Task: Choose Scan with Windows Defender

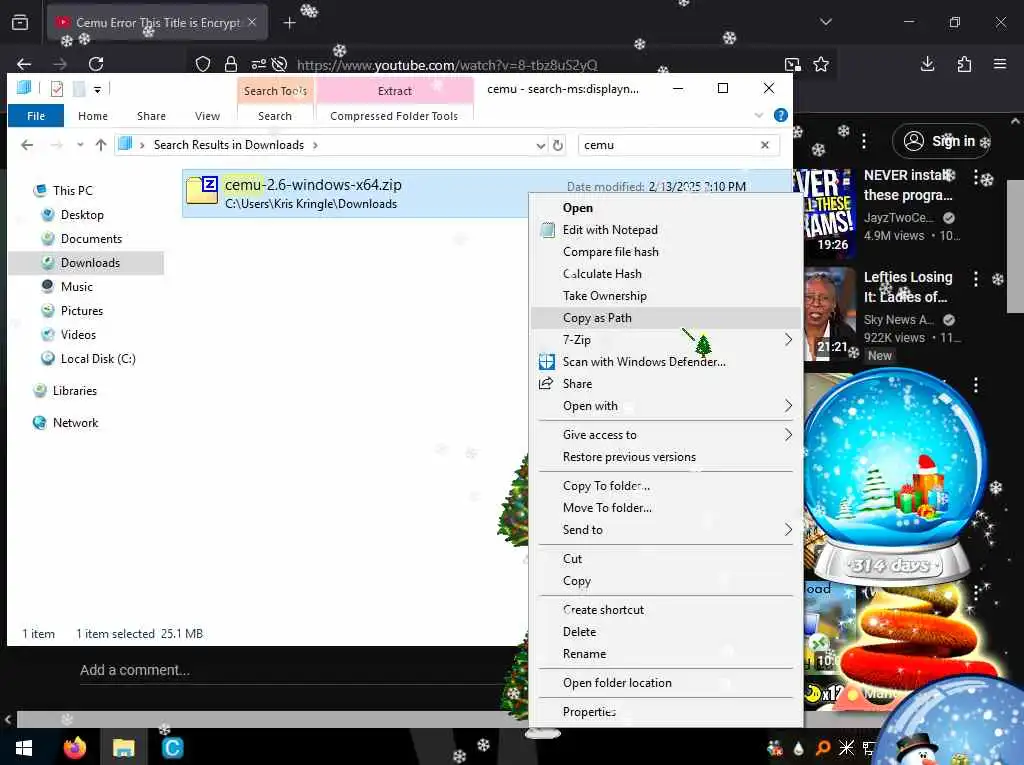Action: click(x=666, y=362)
